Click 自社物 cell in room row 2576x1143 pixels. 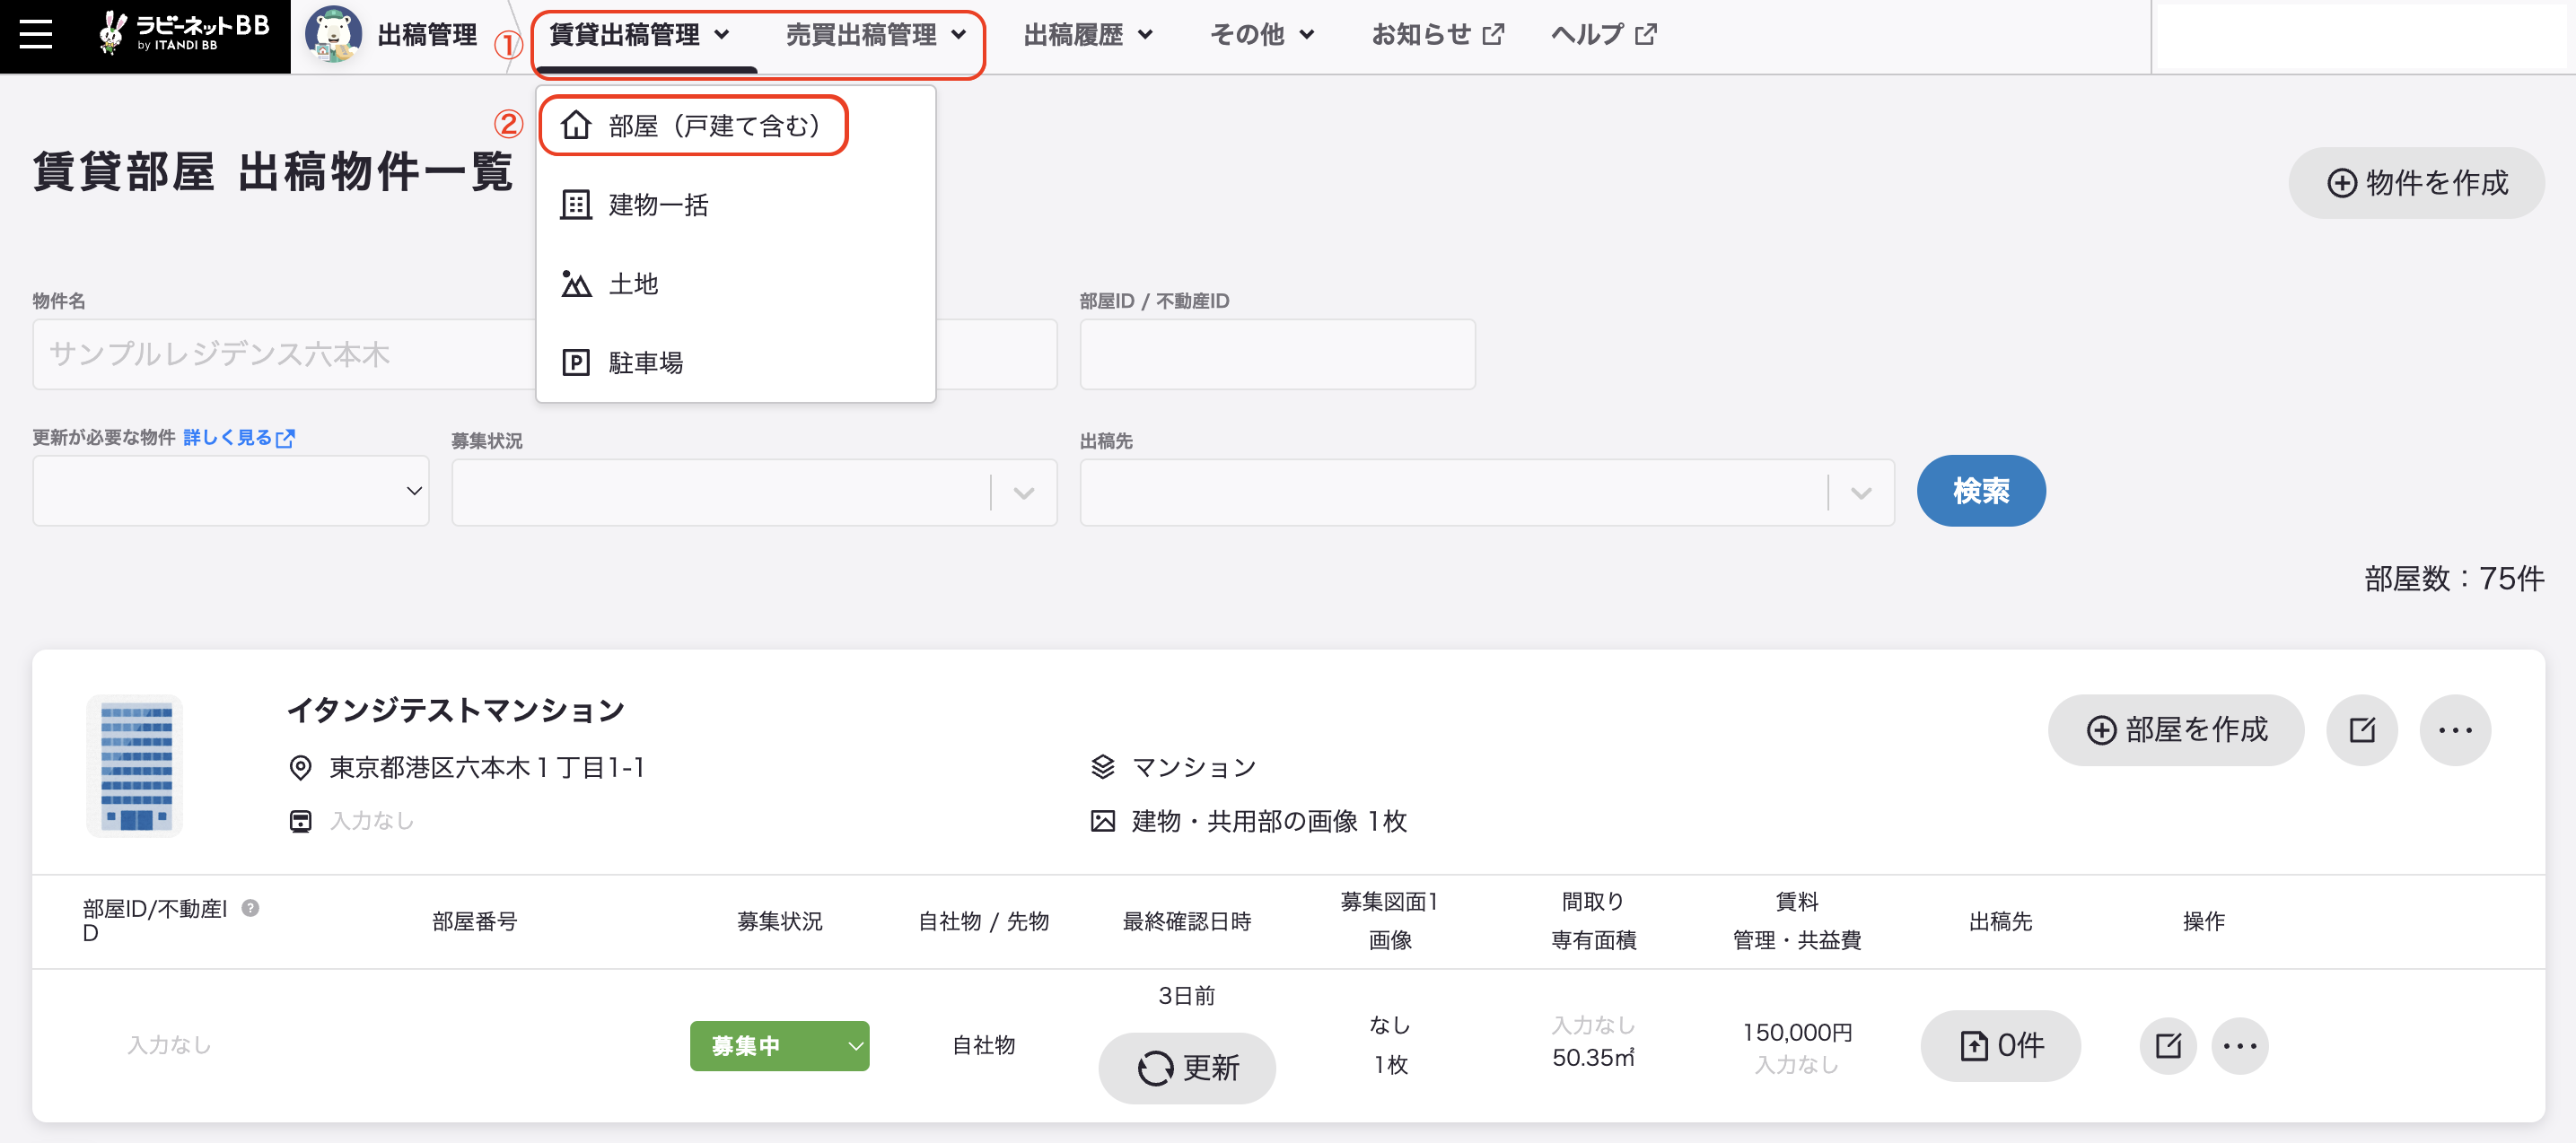[983, 1046]
